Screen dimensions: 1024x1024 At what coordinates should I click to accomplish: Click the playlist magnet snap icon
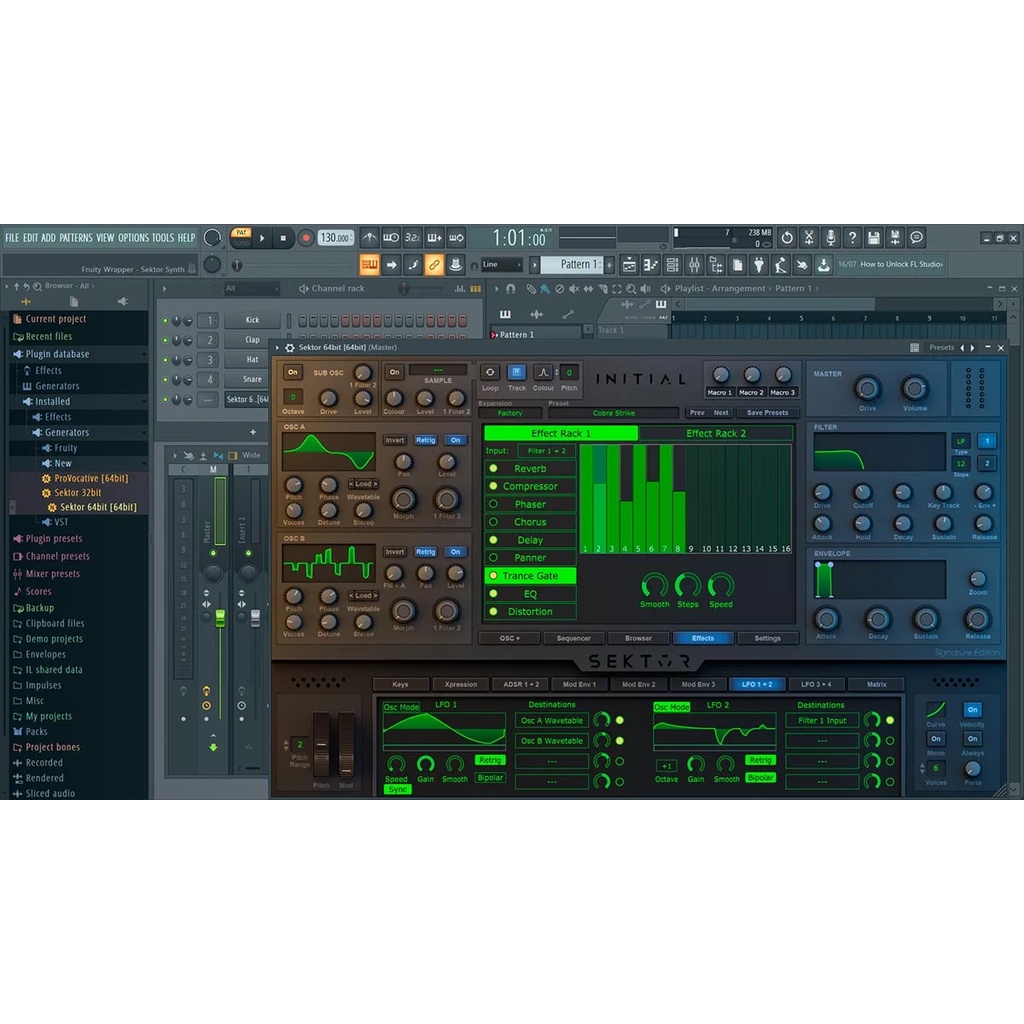(511, 288)
